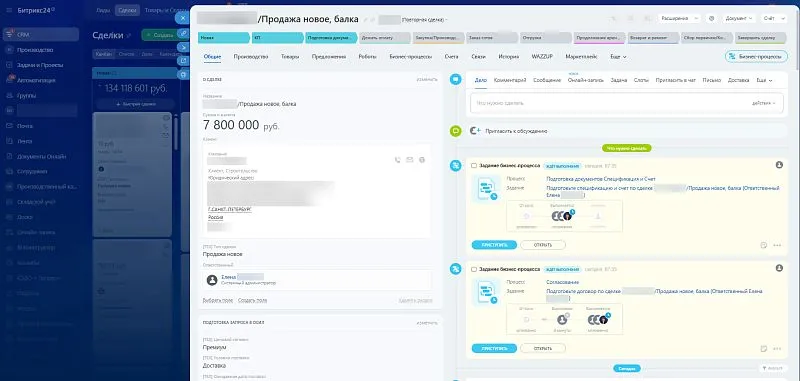Open Задачи и Проекты in the sidebar
Image resolution: width=800 pixels, height=381 pixels.
tap(41, 65)
